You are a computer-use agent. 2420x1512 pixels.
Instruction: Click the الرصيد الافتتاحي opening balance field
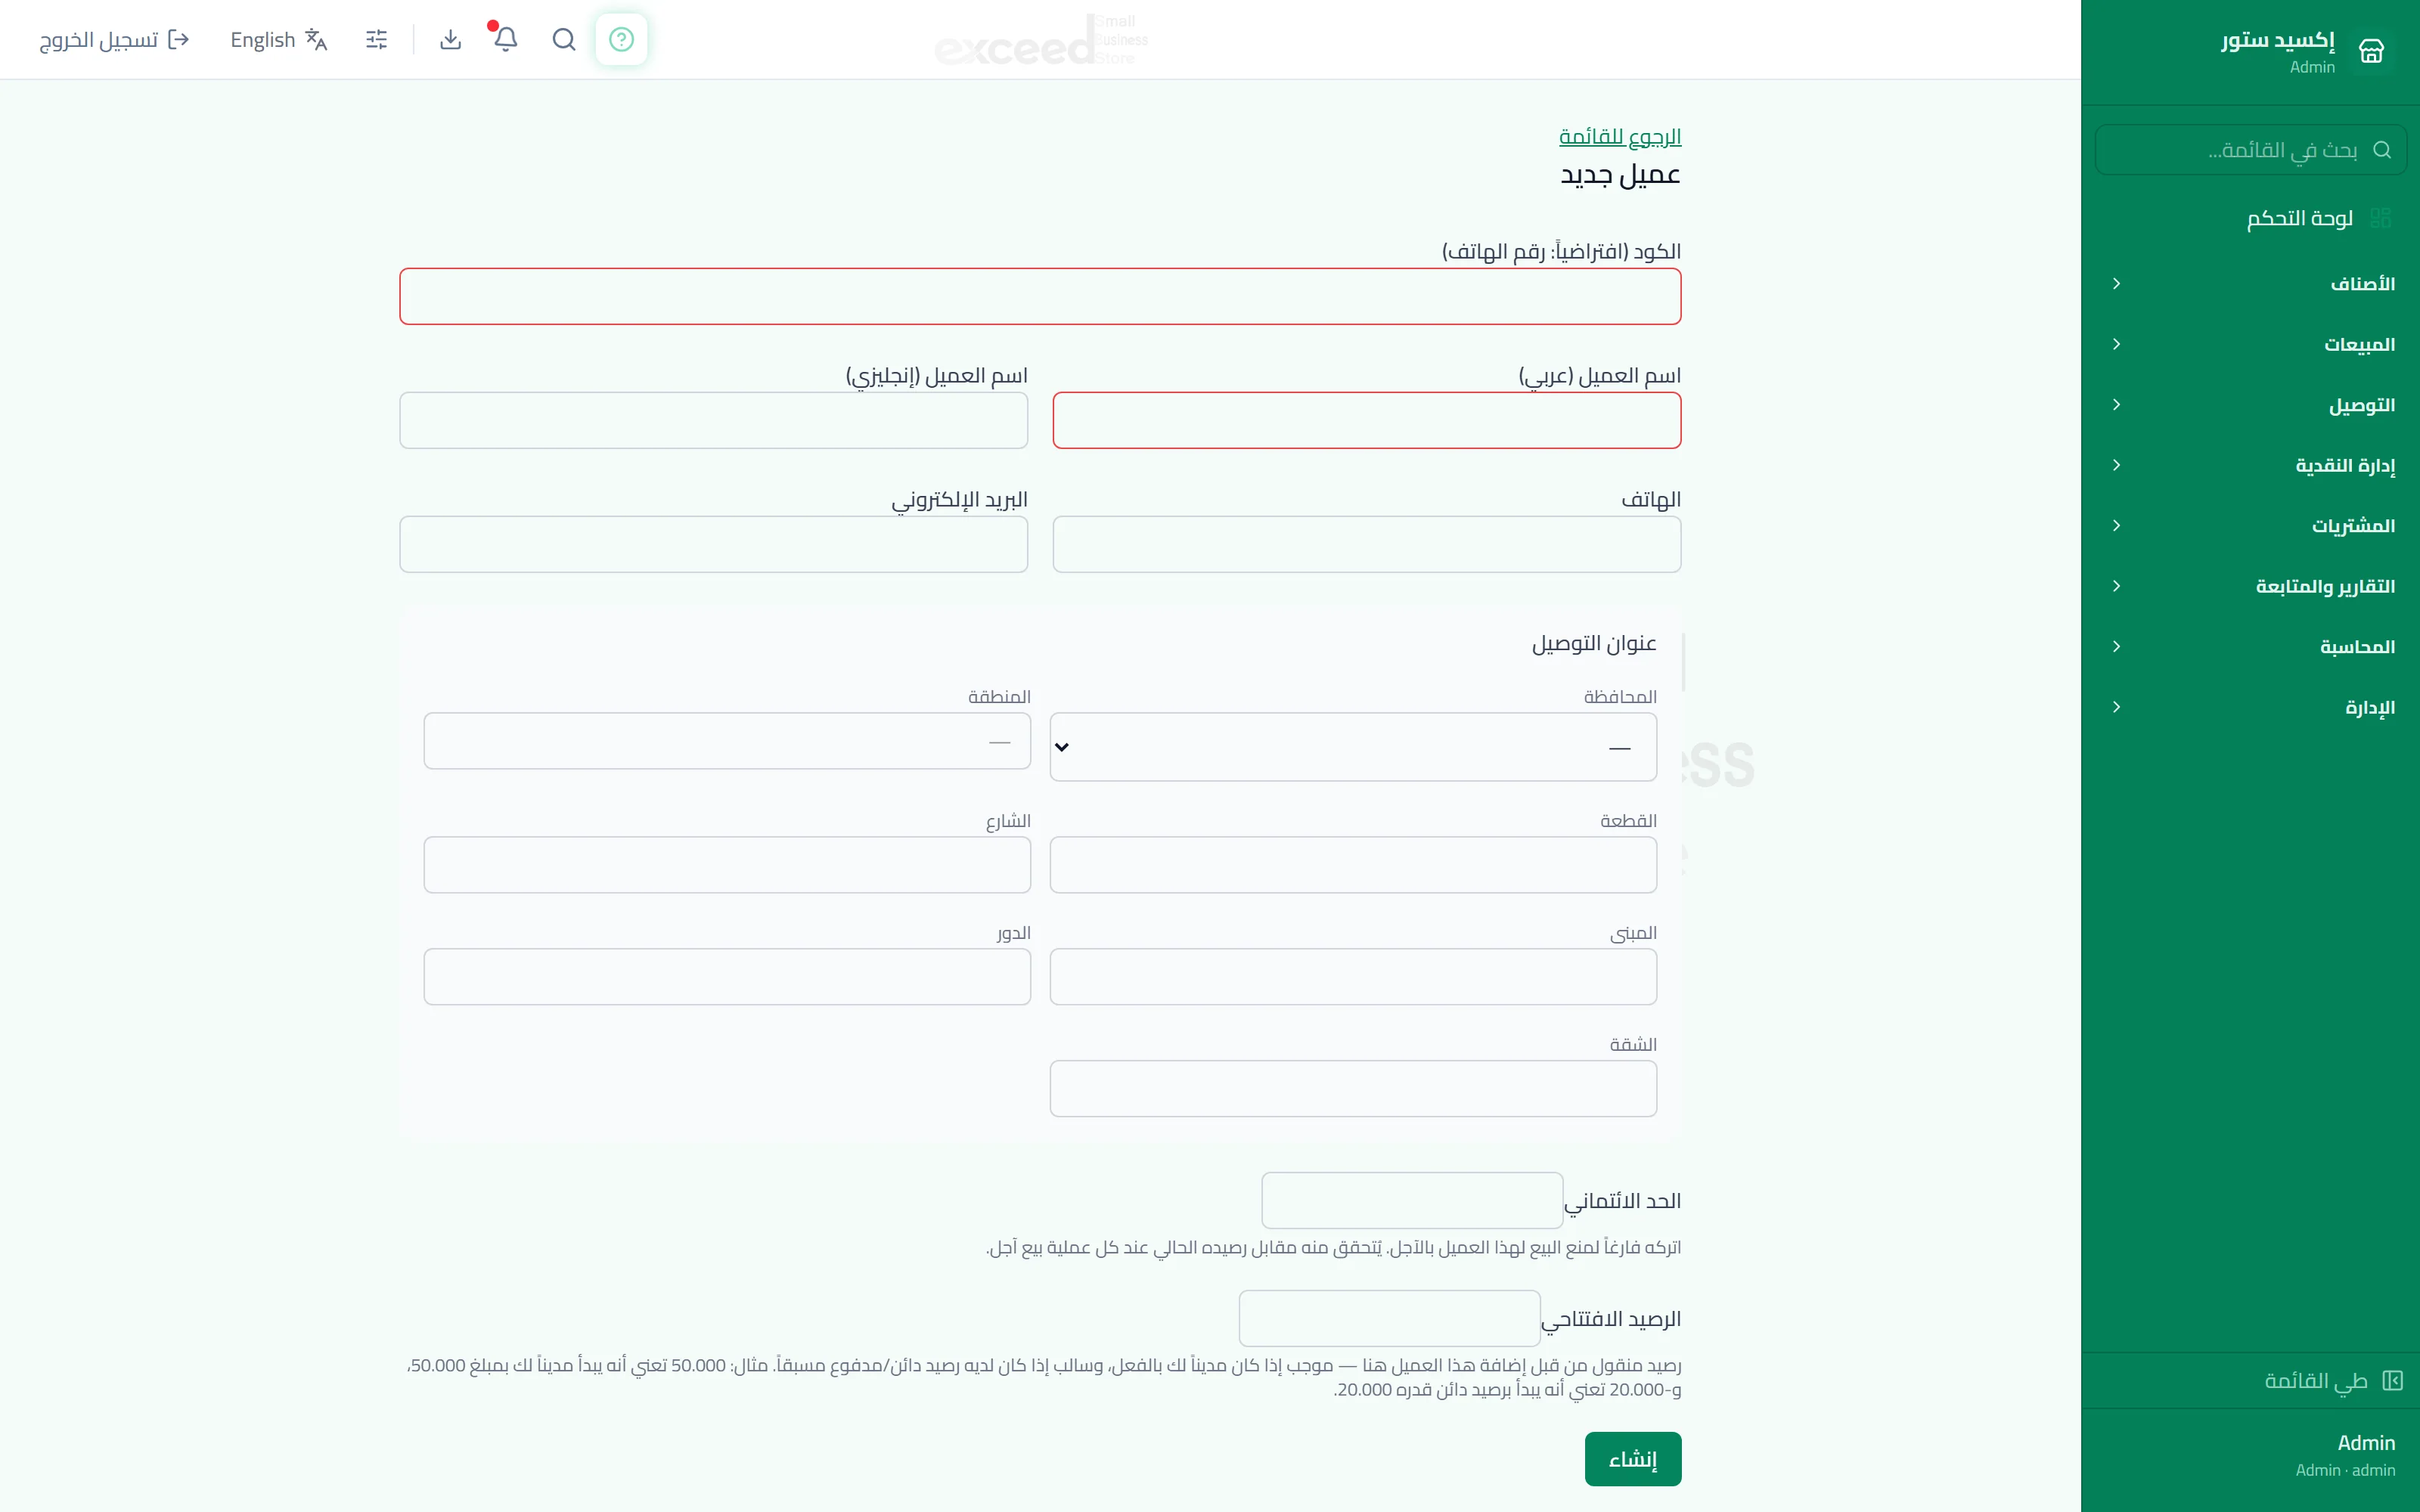pyautogui.click(x=1389, y=1319)
